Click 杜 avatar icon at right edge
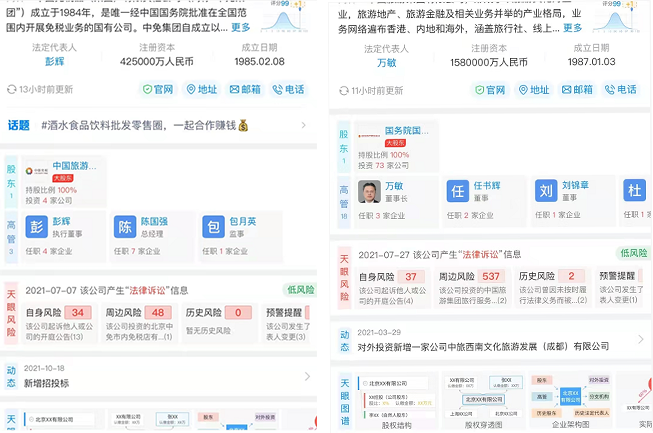The image size is (653, 433). (635, 190)
